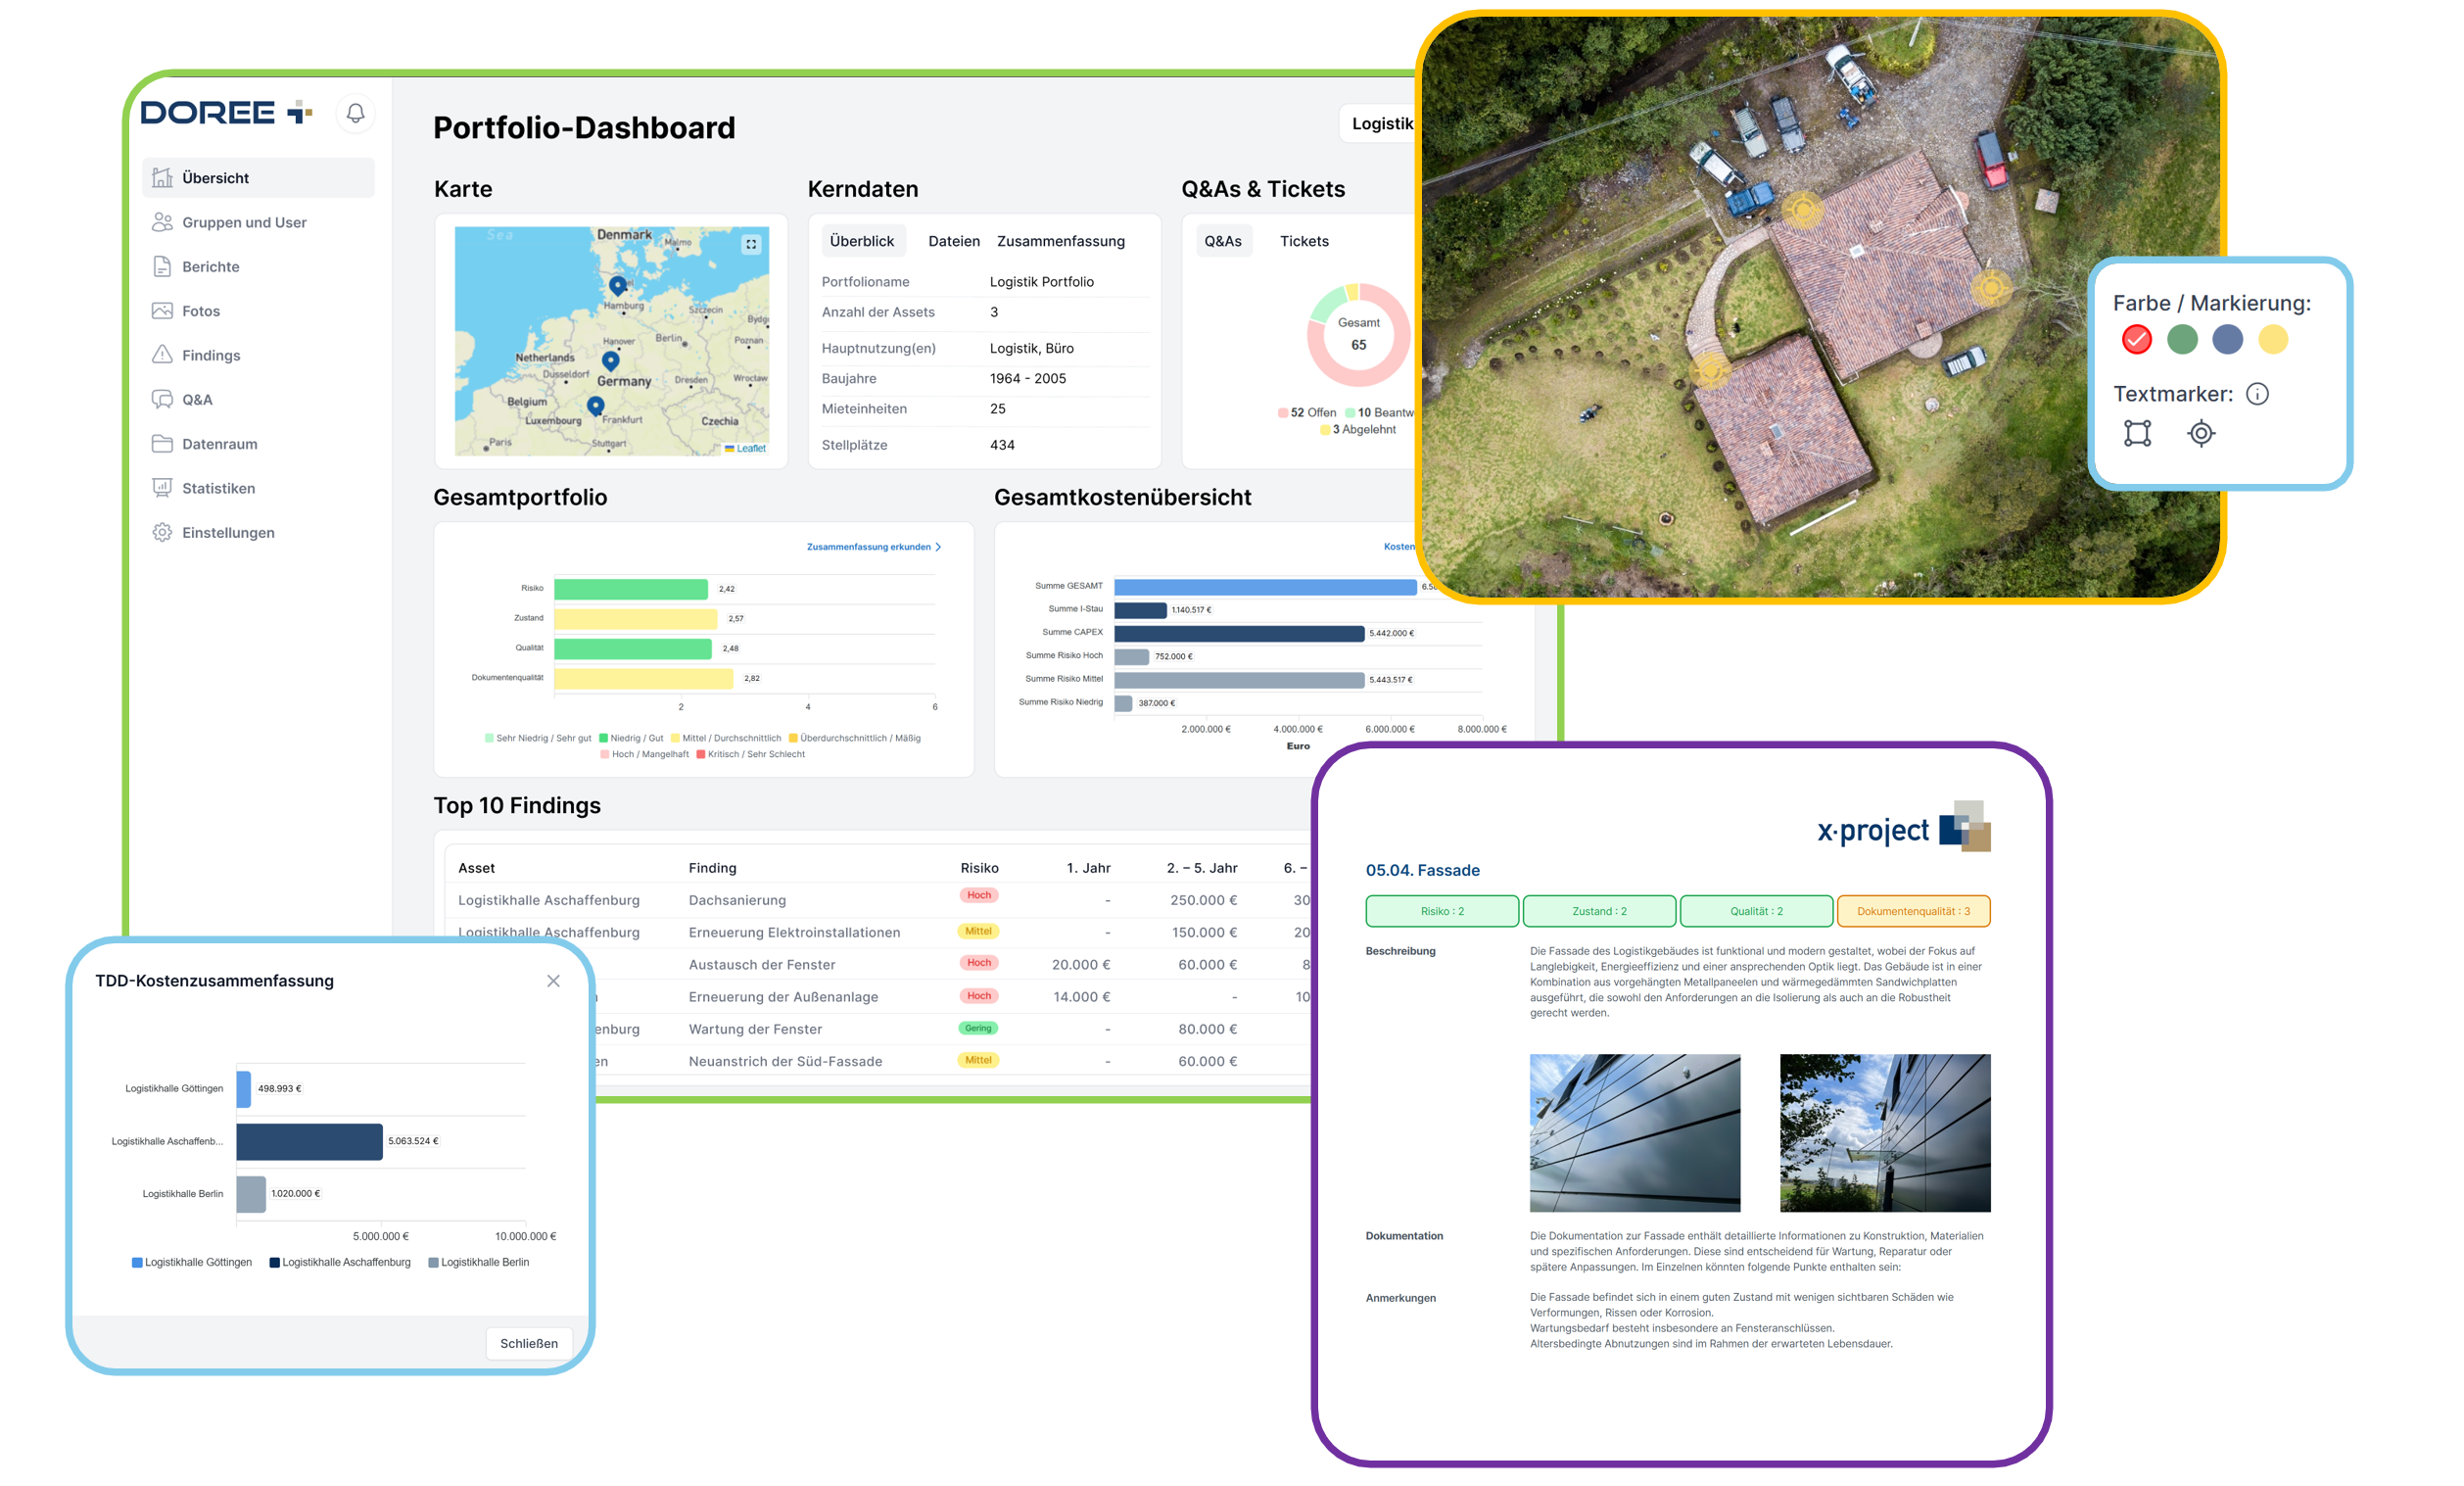
Task: Open Gruppen und User
Action: 244,222
